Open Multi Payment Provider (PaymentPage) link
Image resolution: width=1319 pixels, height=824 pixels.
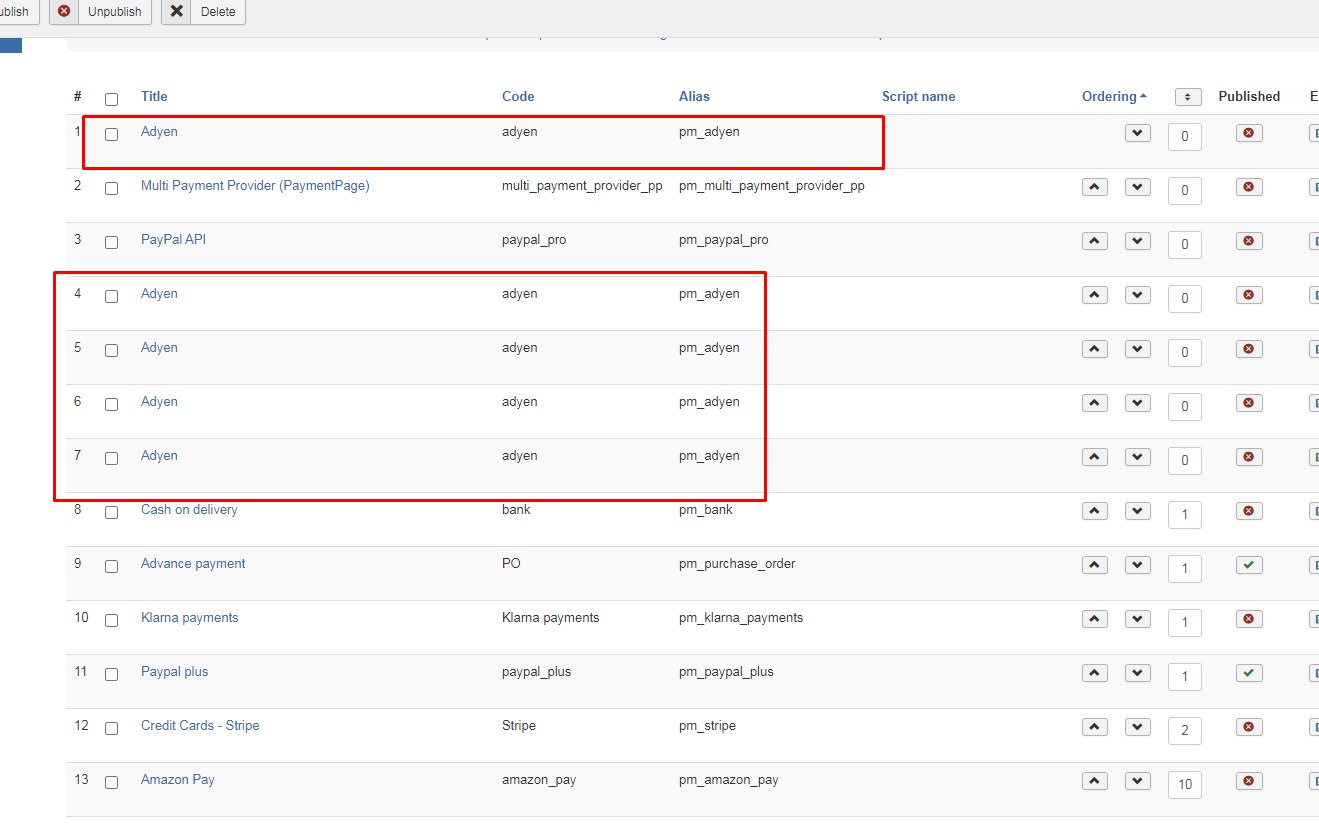click(255, 186)
